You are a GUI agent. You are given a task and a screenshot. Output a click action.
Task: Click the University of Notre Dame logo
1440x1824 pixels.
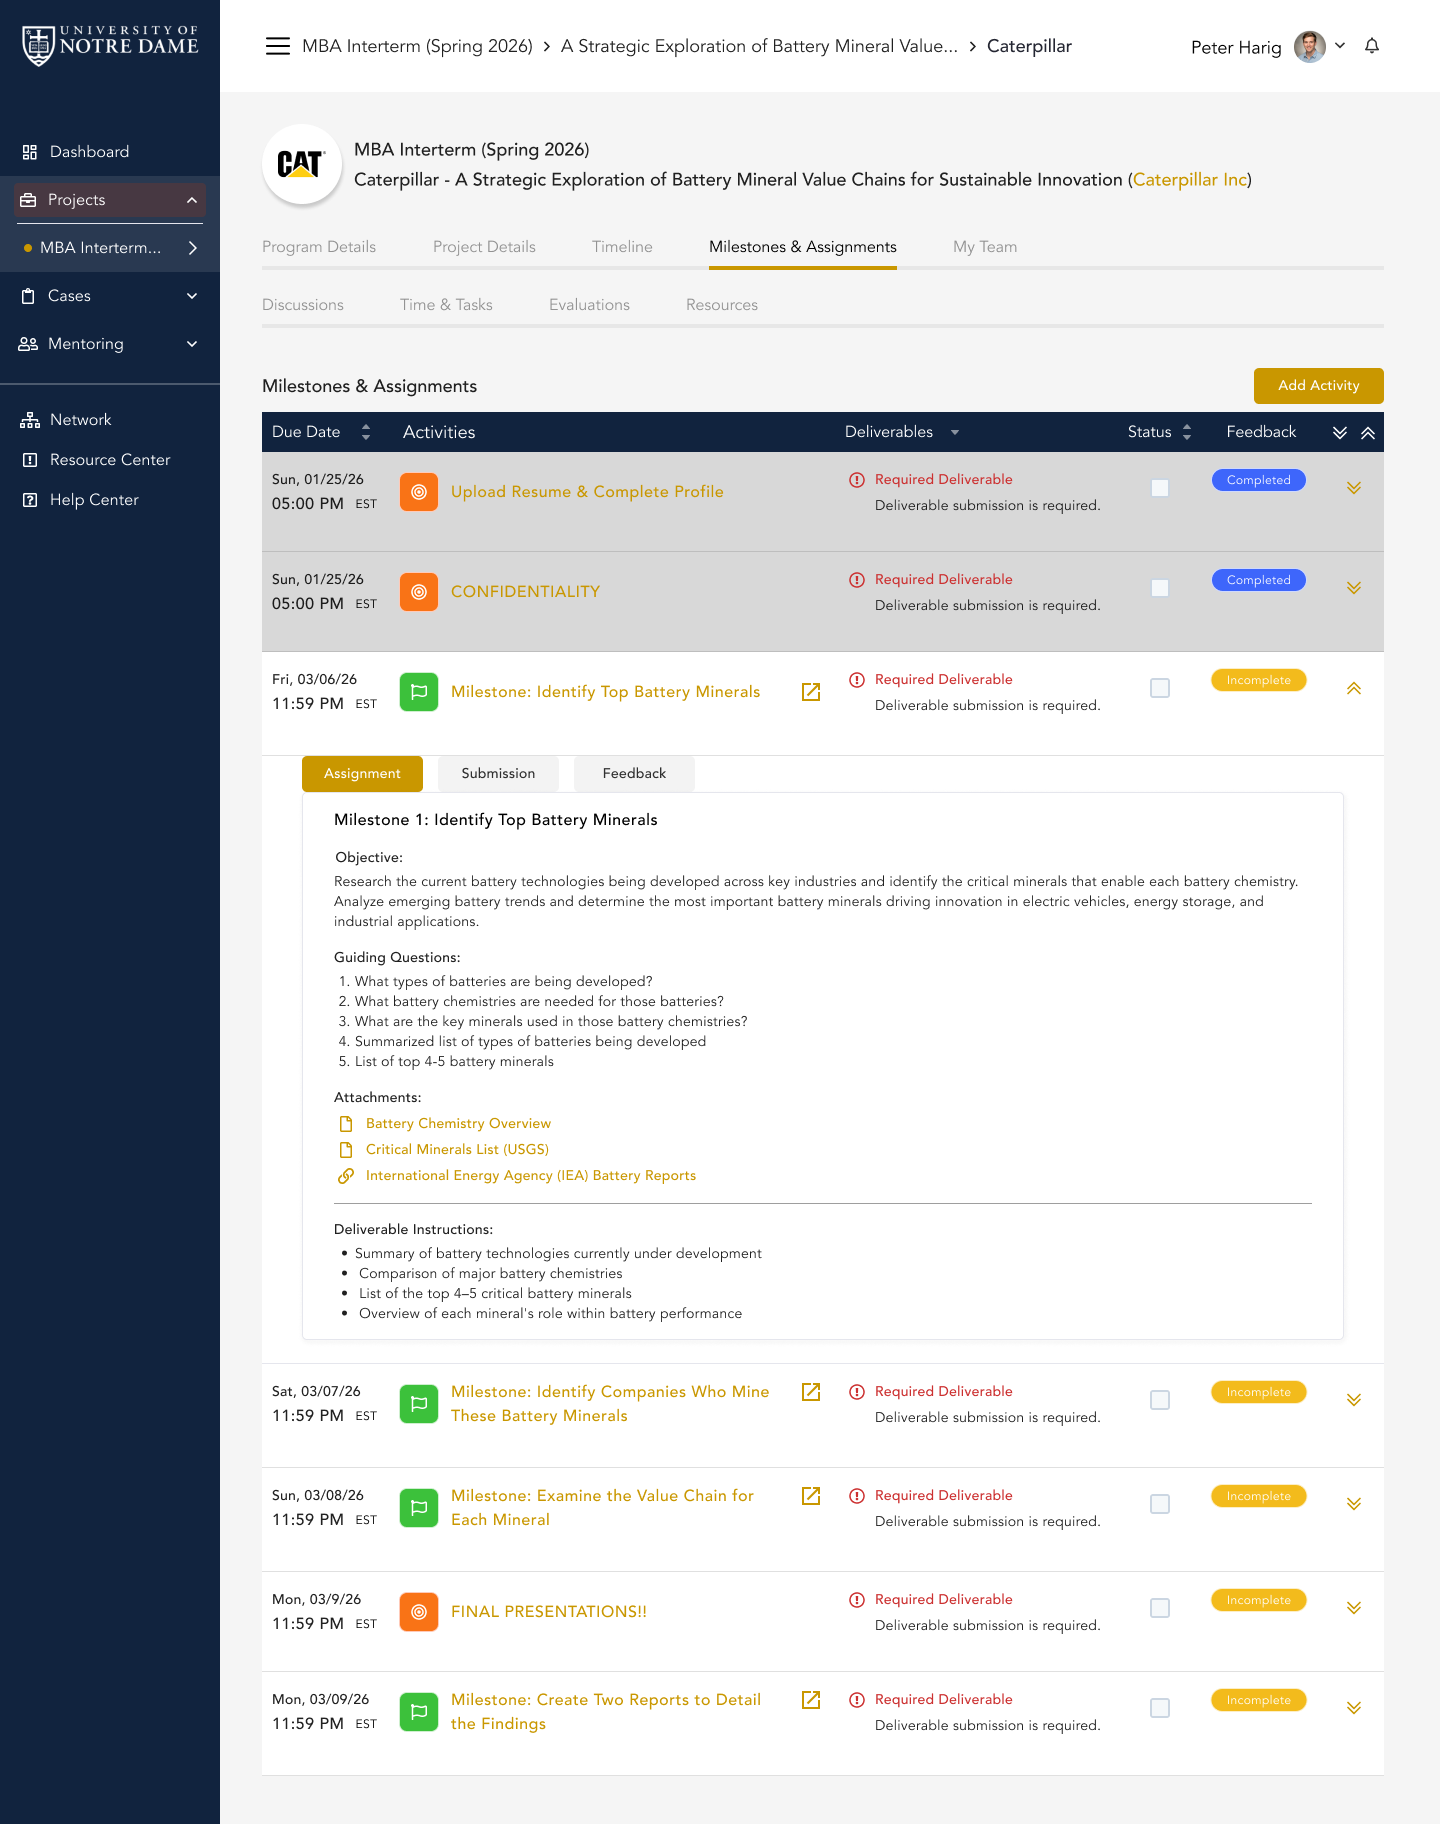click(x=110, y=46)
